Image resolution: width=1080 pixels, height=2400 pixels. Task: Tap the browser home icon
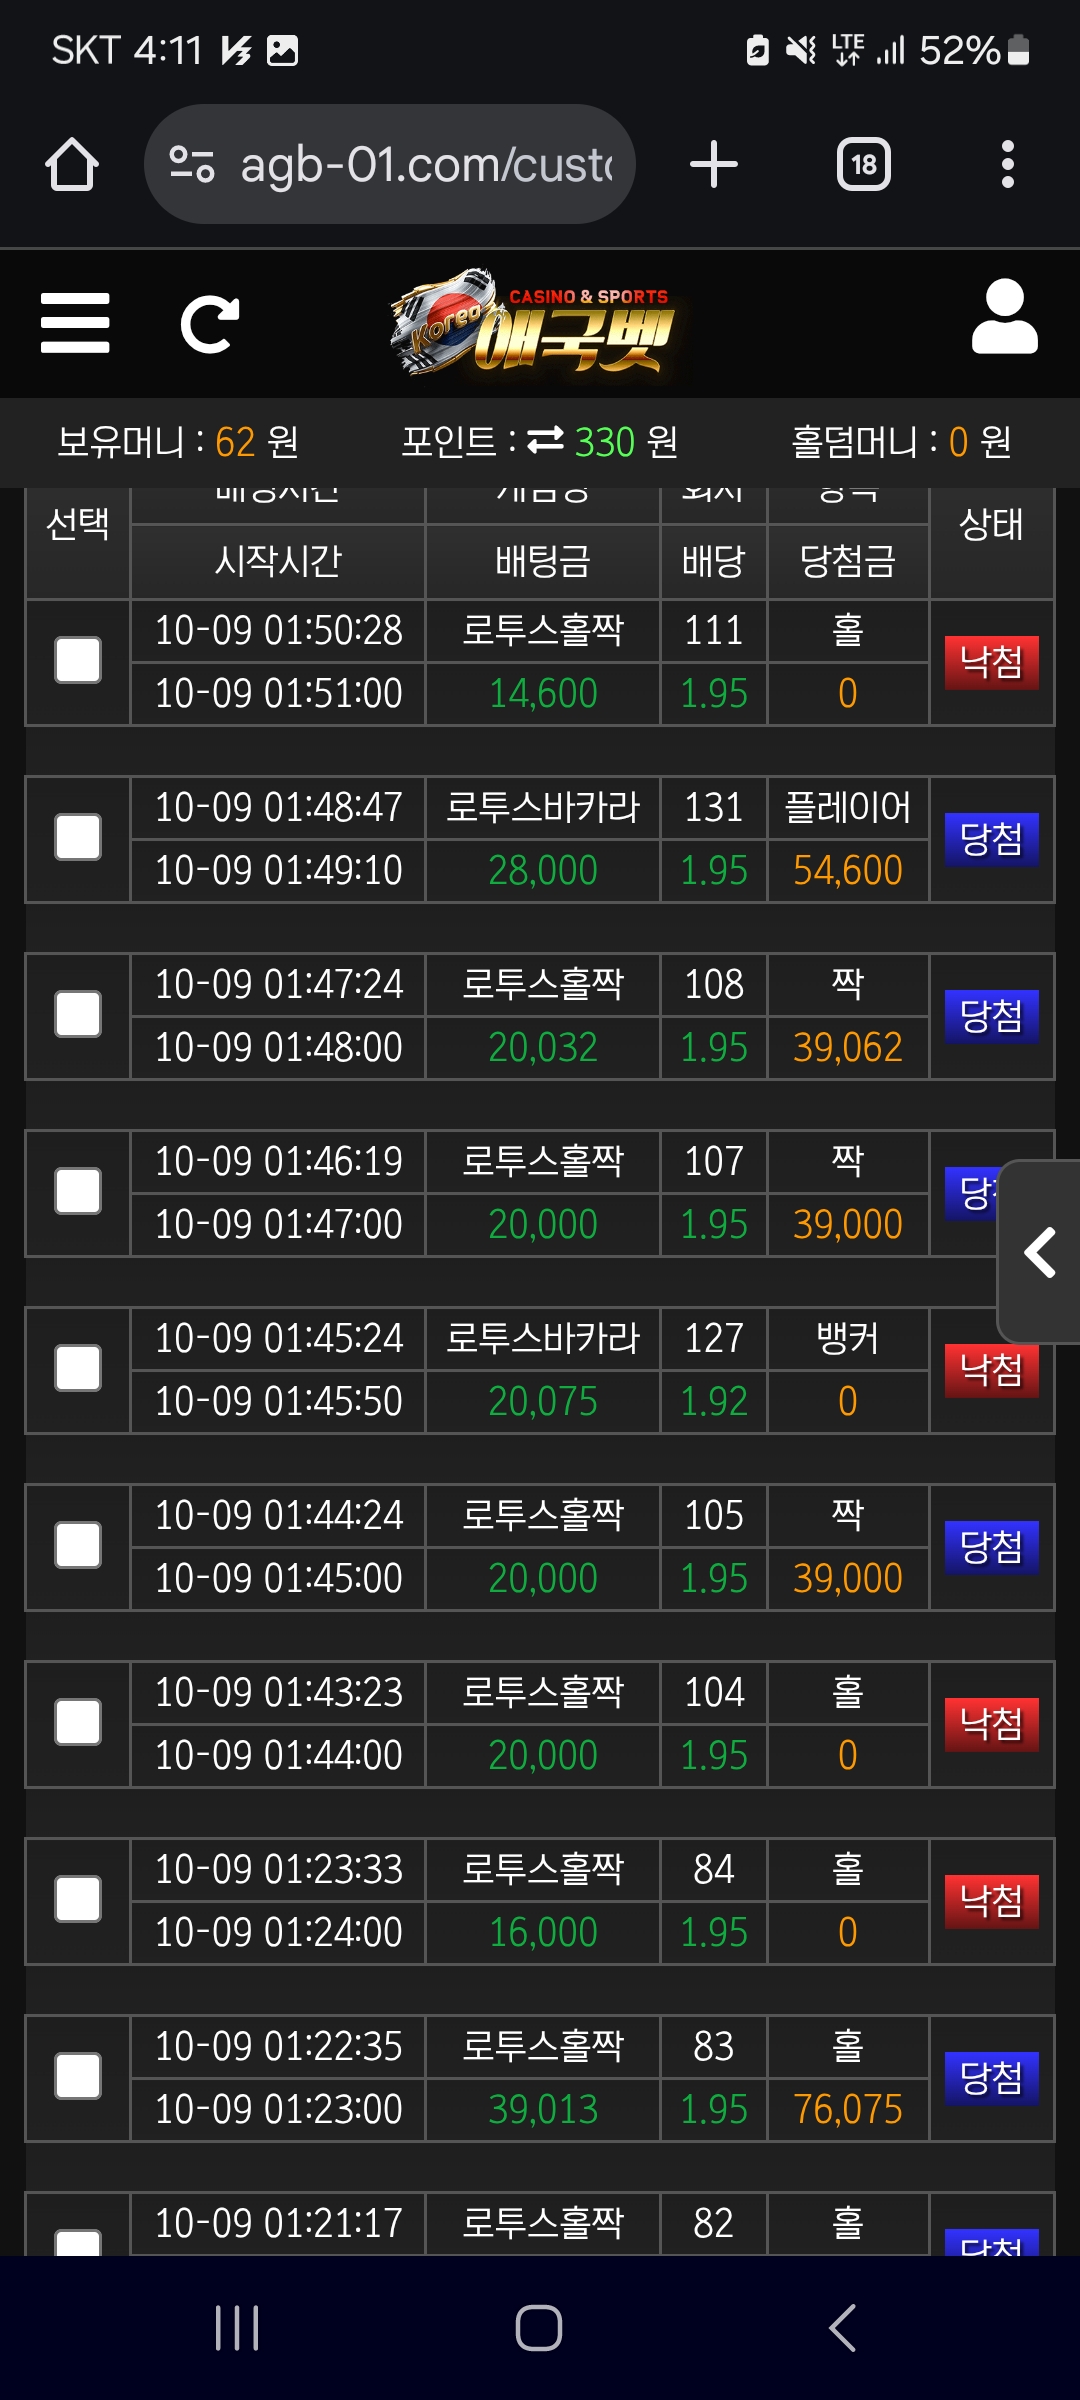[72, 165]
